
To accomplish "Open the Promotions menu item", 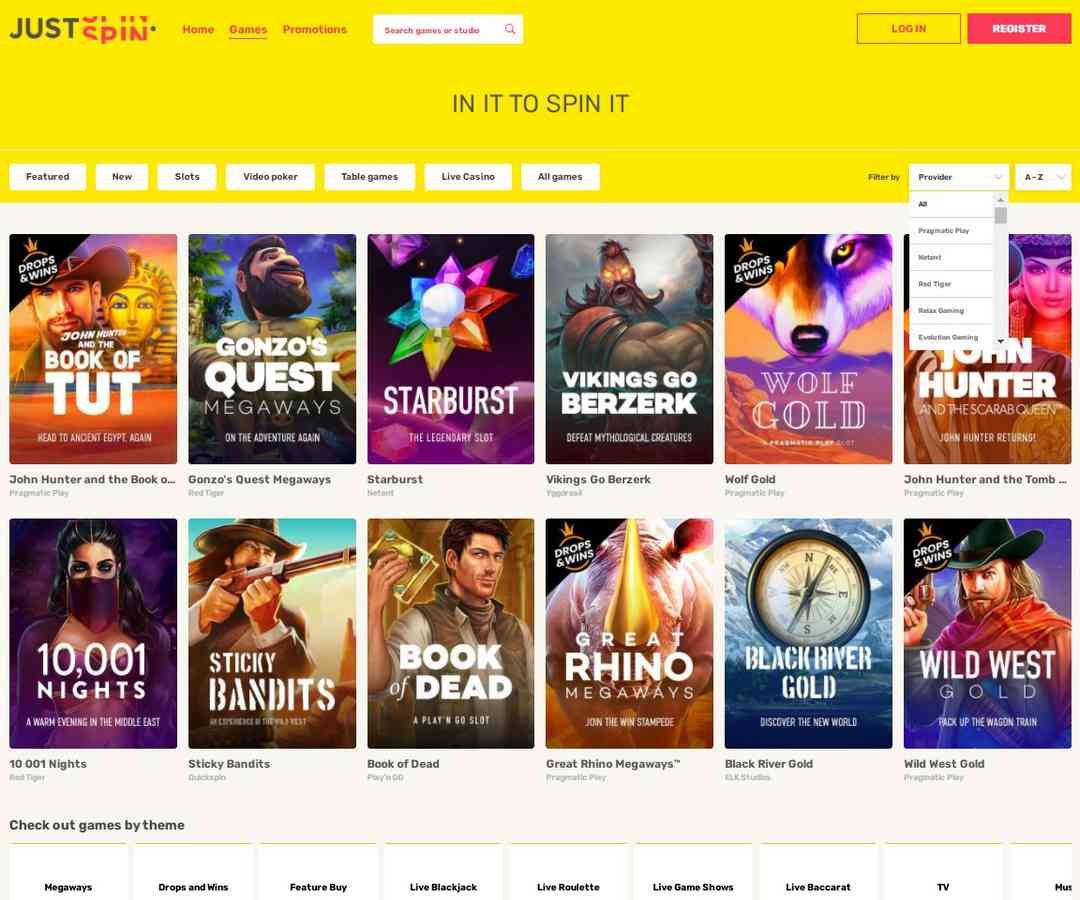I will tap(315, 30).
